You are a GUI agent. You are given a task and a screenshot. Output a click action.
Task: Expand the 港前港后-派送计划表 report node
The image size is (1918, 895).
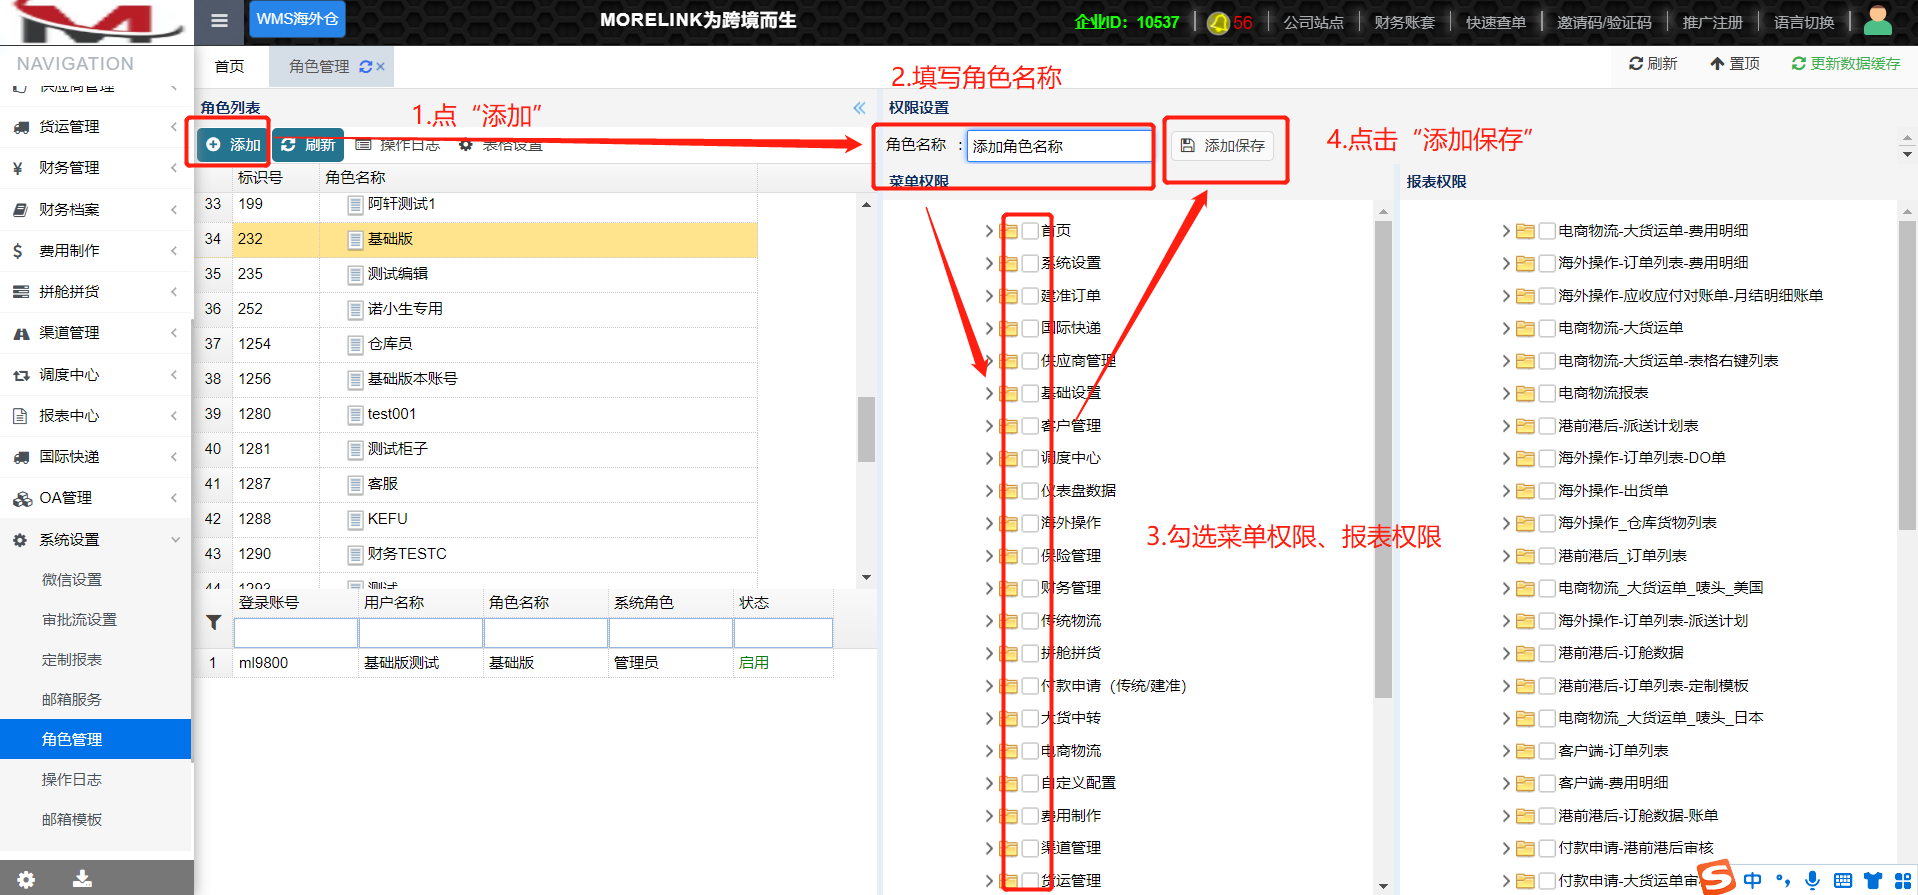[1506, 426]
